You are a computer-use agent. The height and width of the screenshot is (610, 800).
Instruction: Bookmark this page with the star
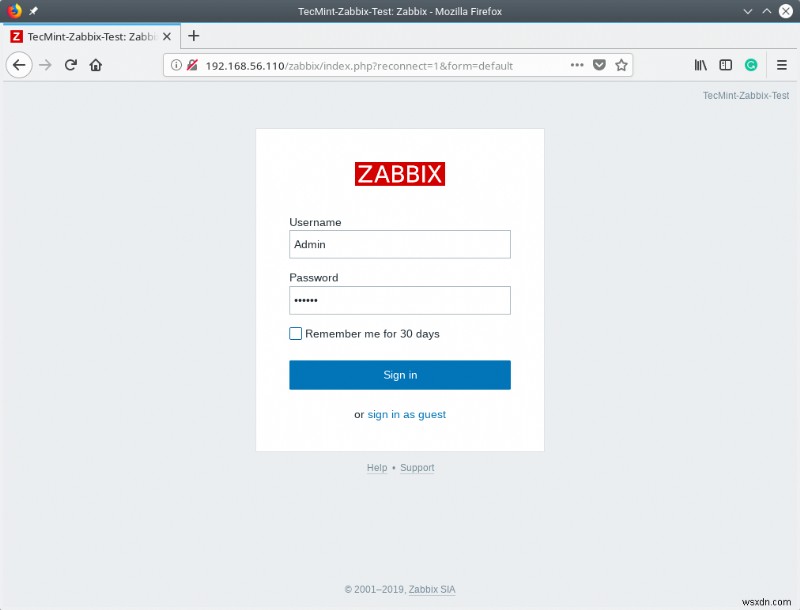(x=621, y=65)
